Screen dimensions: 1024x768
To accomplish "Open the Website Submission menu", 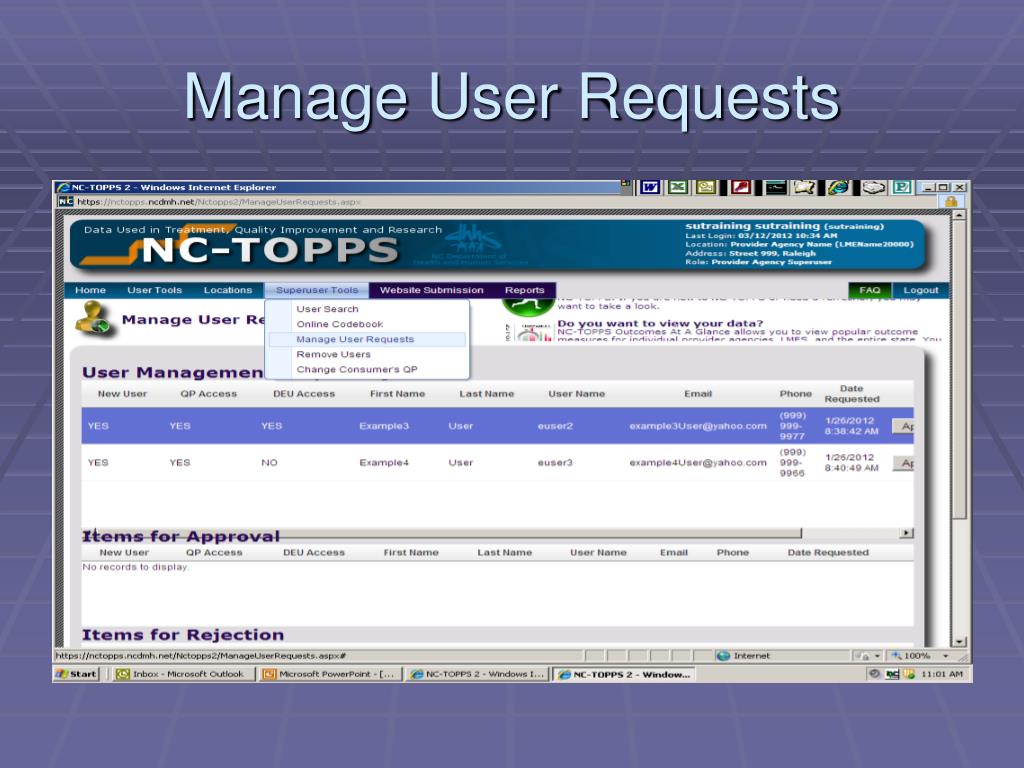I will point(432,290).
